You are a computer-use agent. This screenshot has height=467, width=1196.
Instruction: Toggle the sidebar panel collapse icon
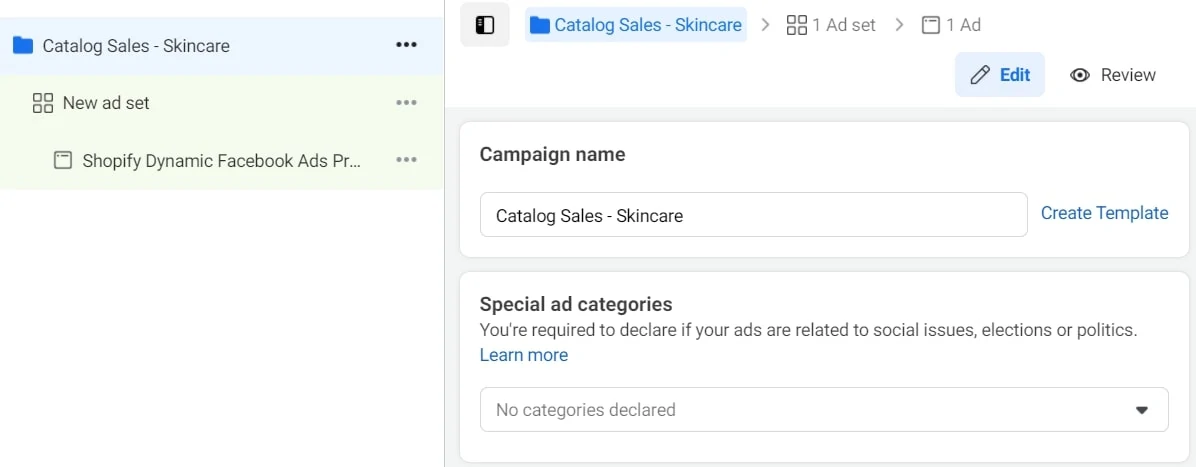(x=485, y=25)
